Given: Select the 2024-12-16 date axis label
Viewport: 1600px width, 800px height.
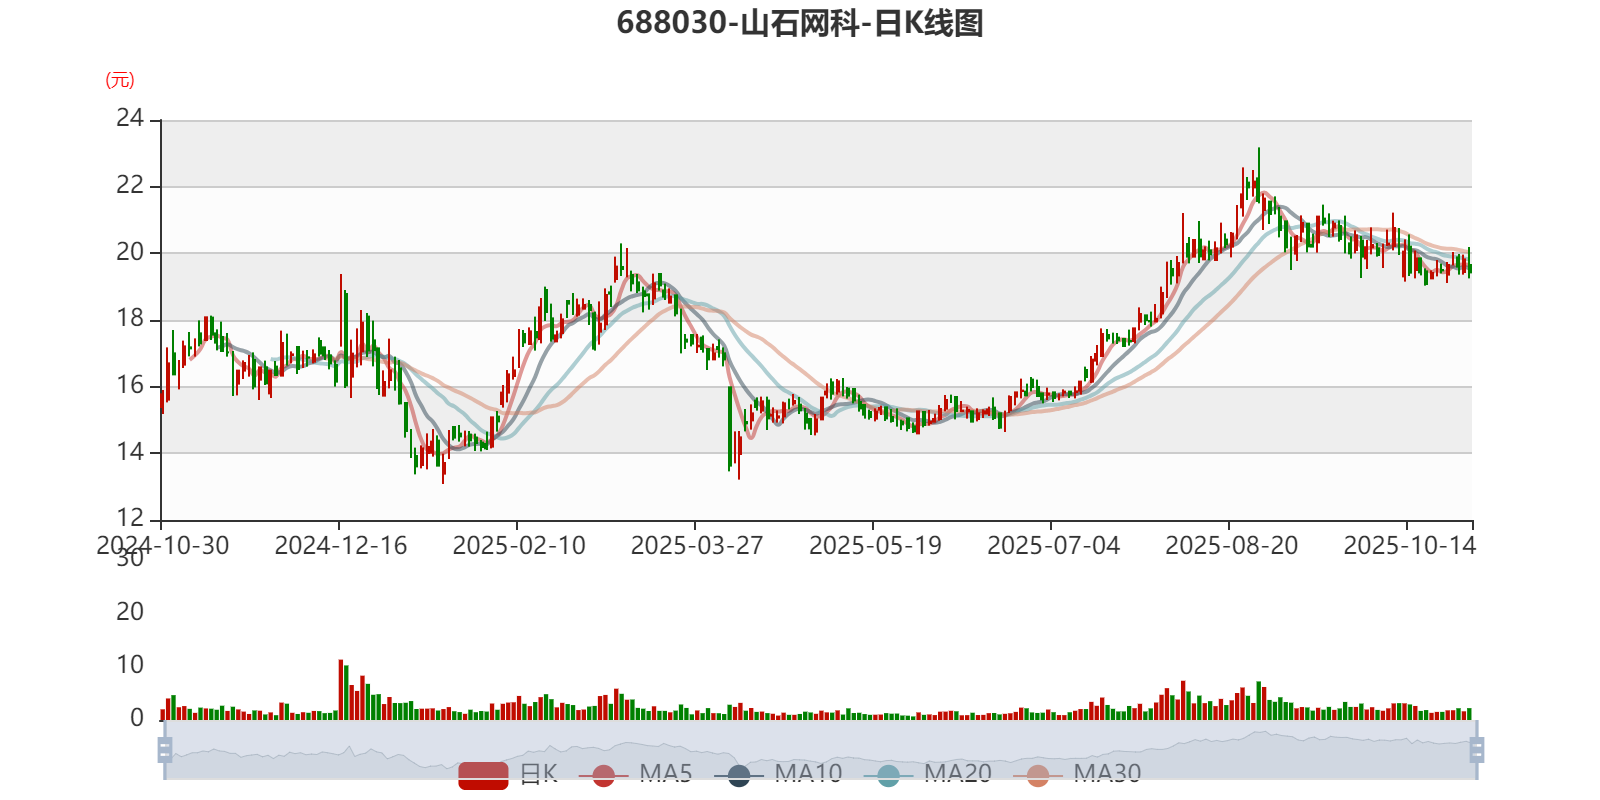Looking at the screenshot, I should 341,545.
